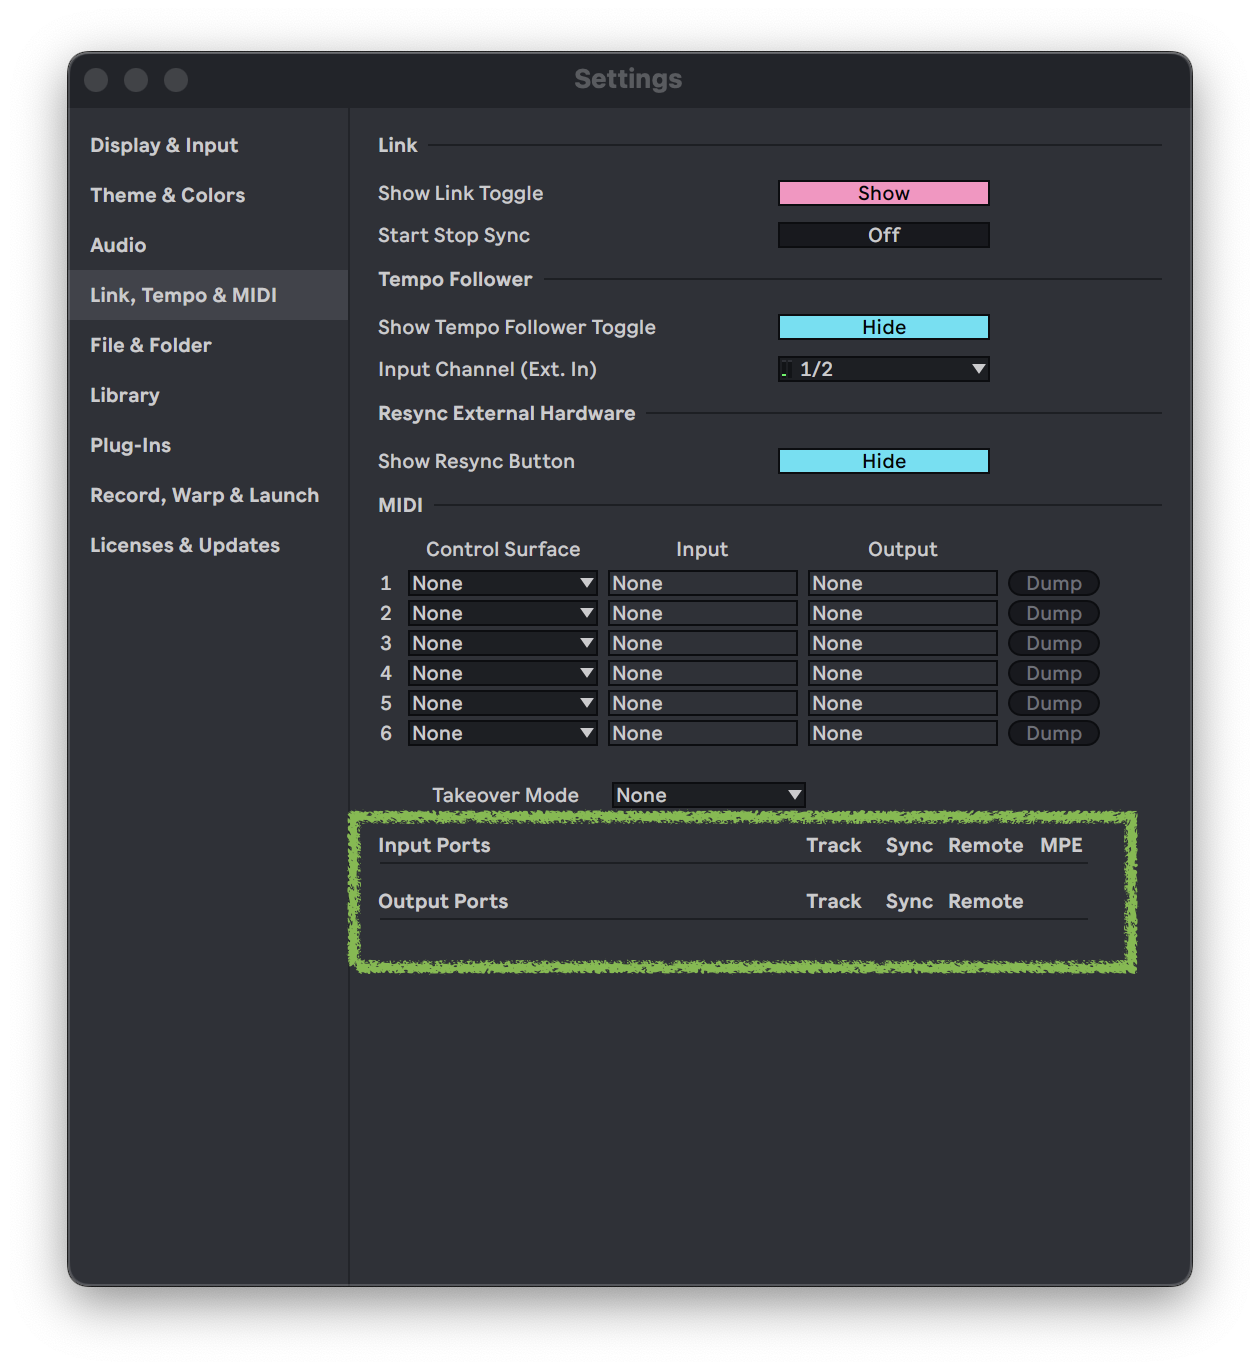Click the Output field in row 5
The width and height of the screenshot is (1260, 1370).
click(x=903, y=703)
